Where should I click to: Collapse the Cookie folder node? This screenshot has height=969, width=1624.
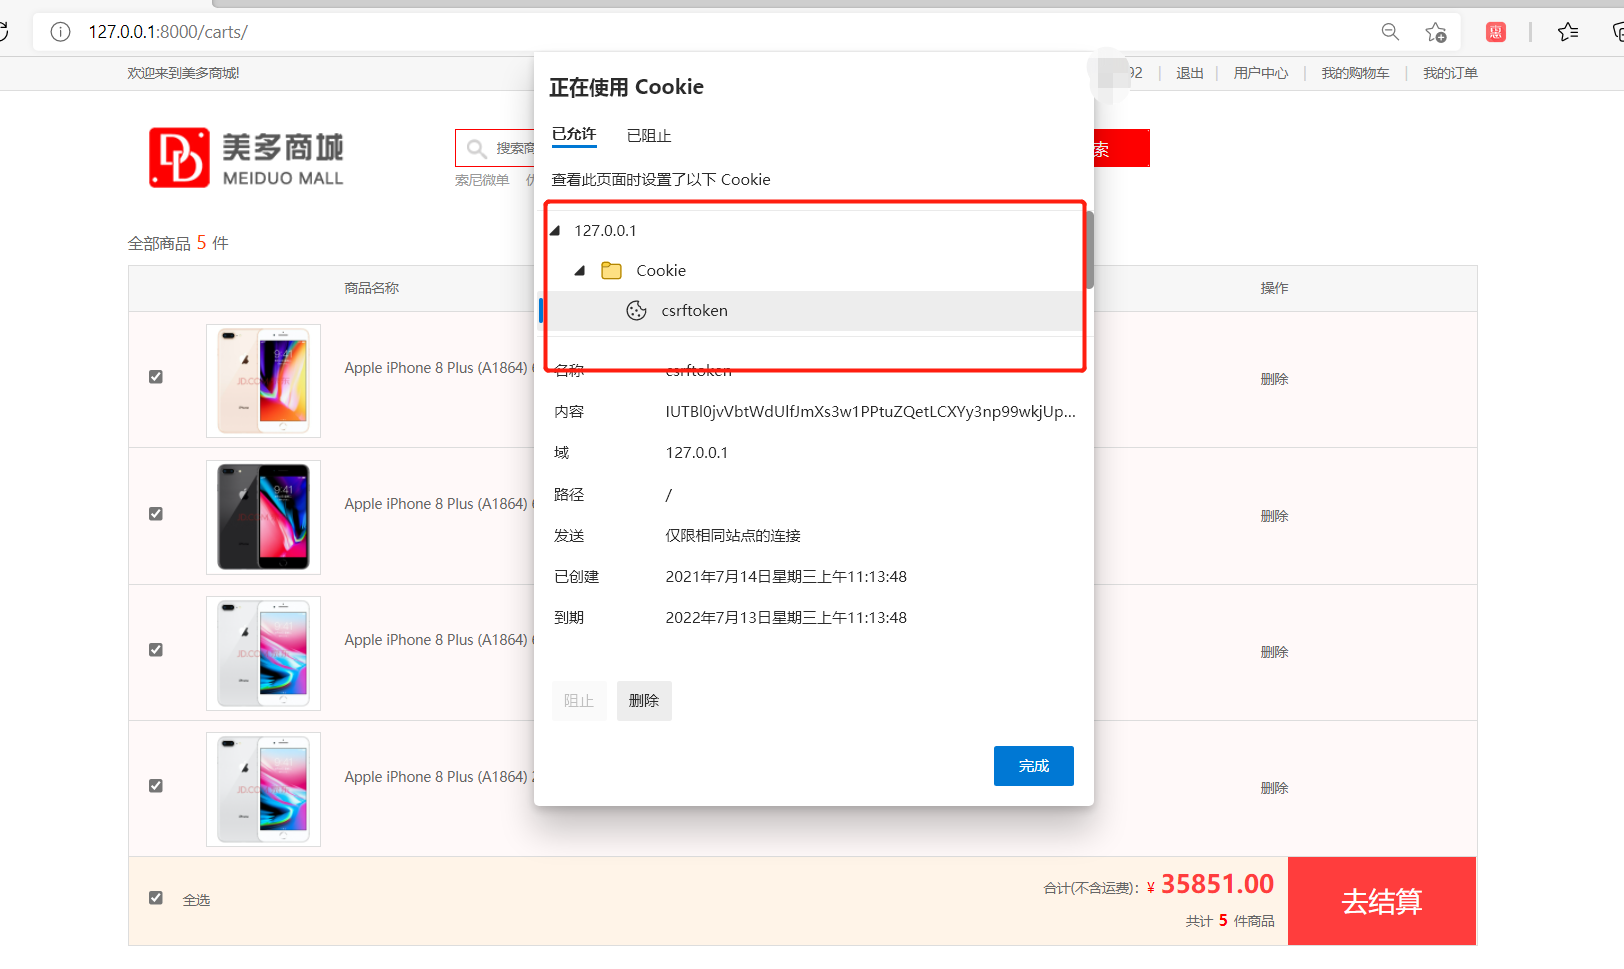[x=580, y=270]
